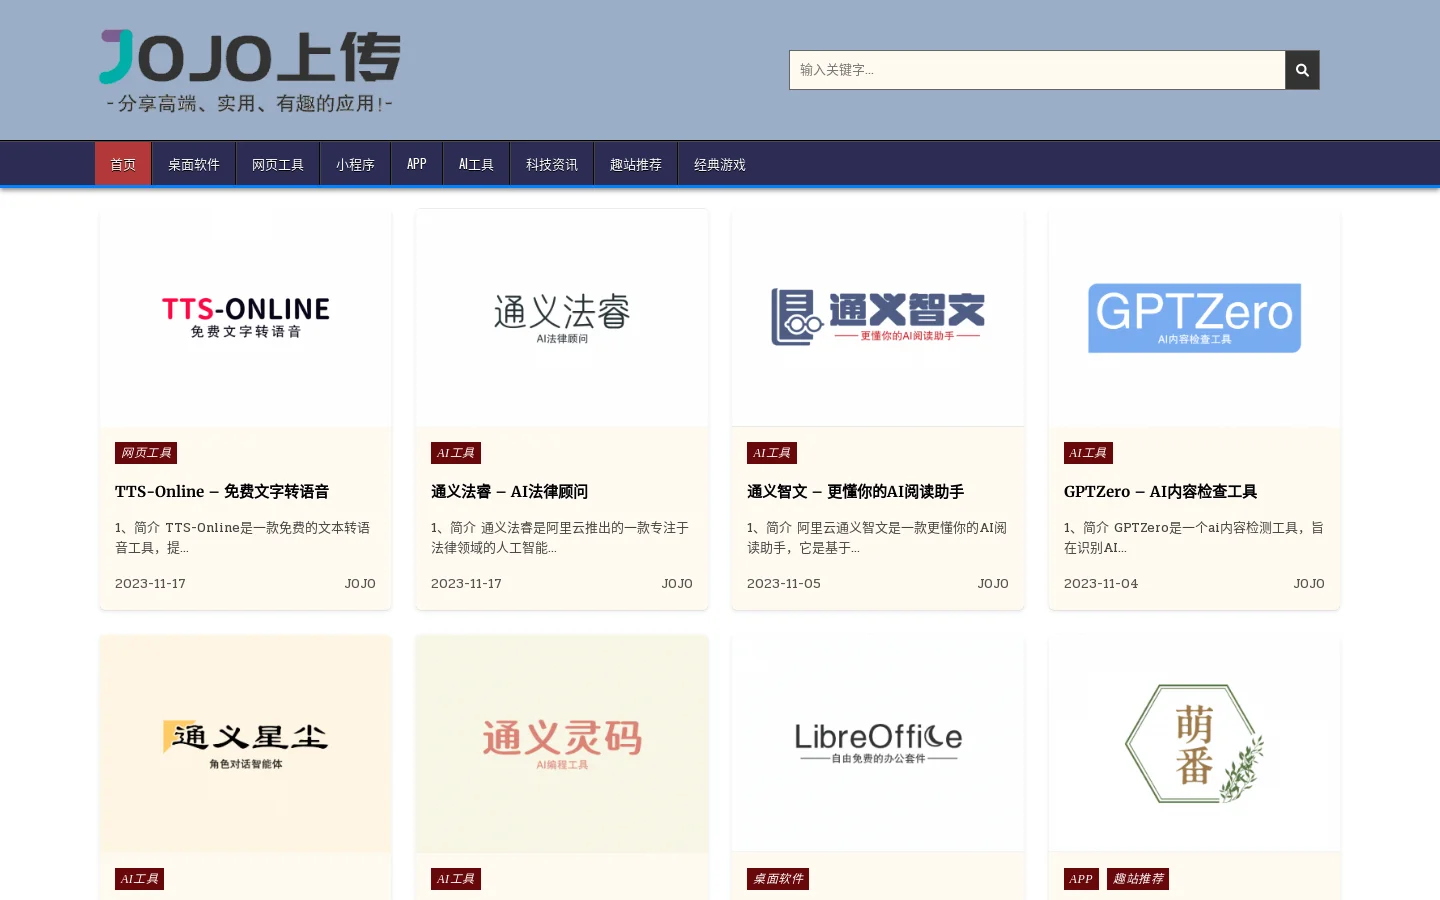Screen dimensions: 1440x900
Task: Open the 通义智文 thumbnail image
Action: click(x=878, y=318)
